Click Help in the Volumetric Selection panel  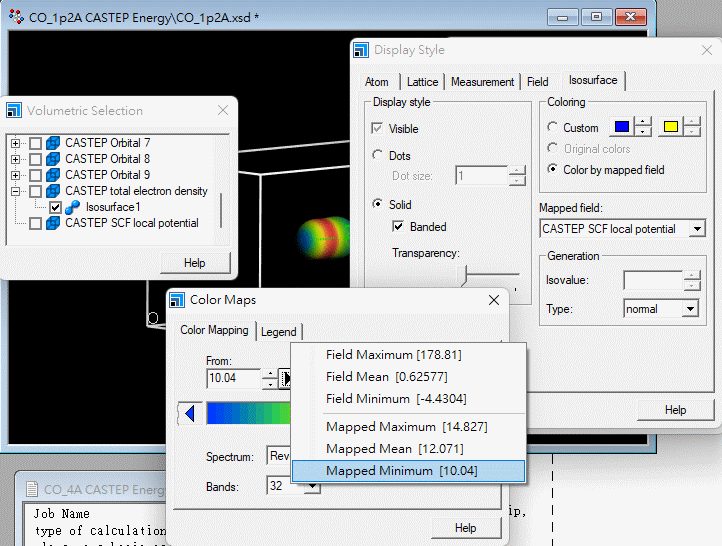(x=195, y=263)
